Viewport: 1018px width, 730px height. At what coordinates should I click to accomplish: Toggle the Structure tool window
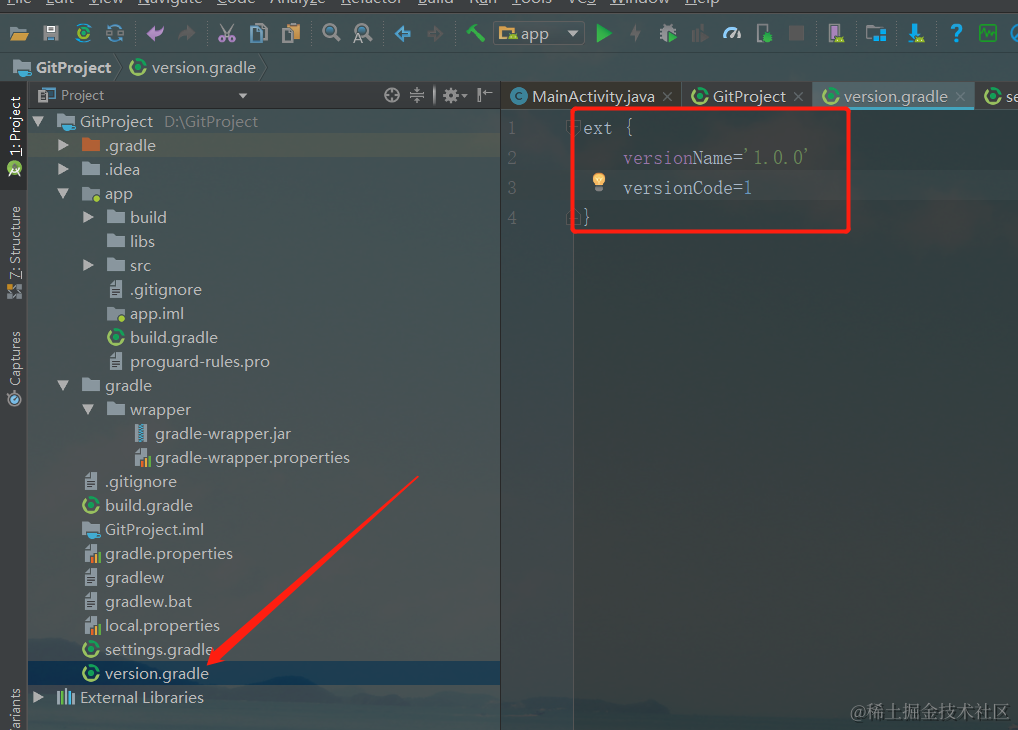click(14, 252)
